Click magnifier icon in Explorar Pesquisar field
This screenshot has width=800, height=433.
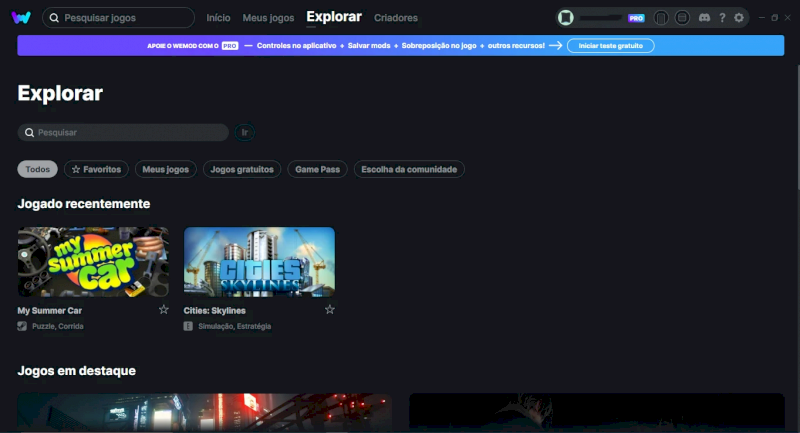[x=30, y=133]
